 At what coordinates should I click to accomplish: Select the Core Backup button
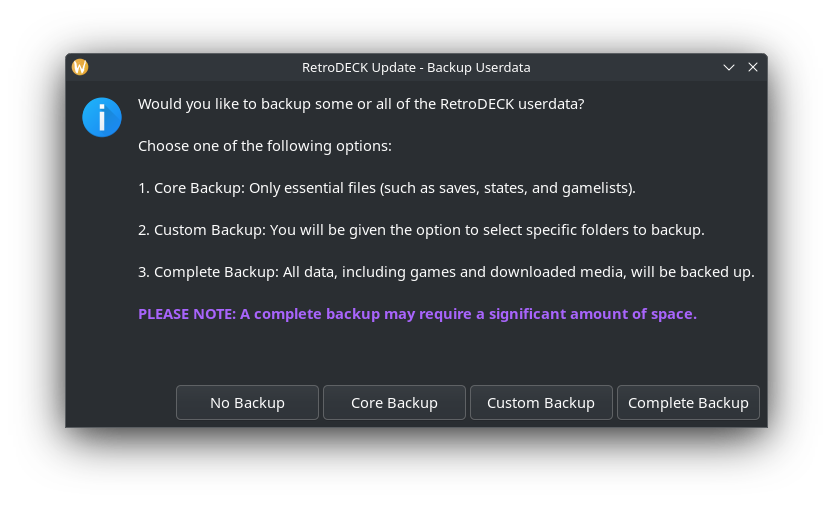(x=394, y=403)
